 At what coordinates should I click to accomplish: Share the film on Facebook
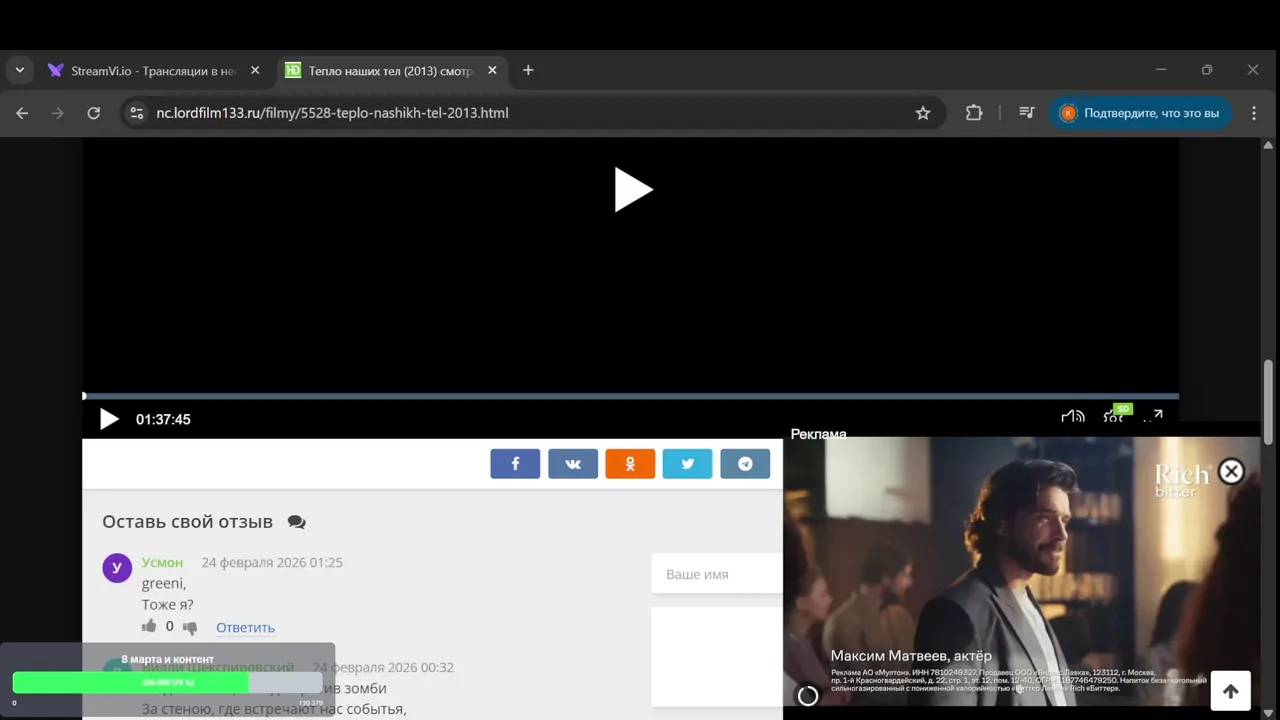515,464
